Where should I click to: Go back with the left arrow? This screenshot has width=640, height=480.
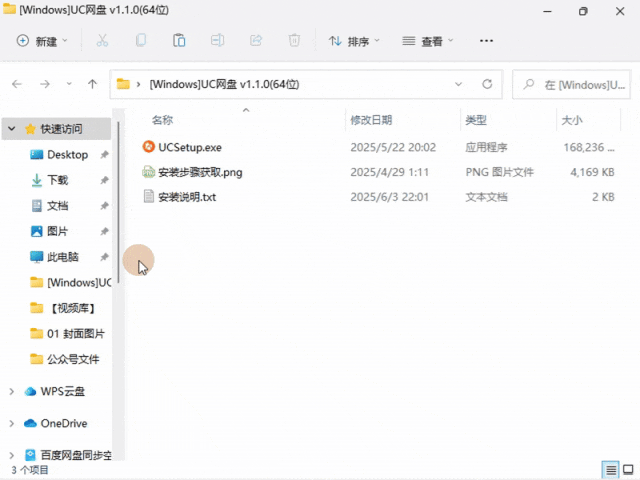coord(17,84)
